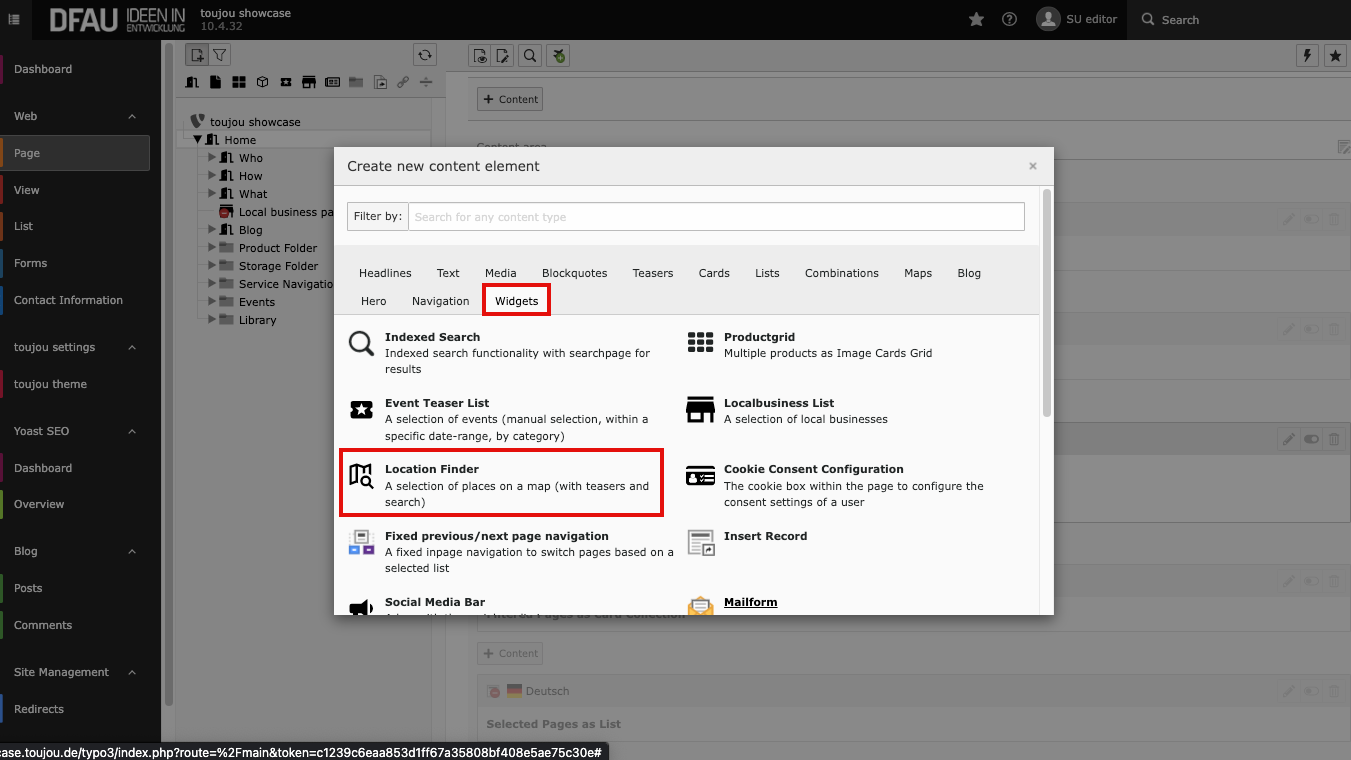Click the page tree filter funnel icon

[219, 55]
